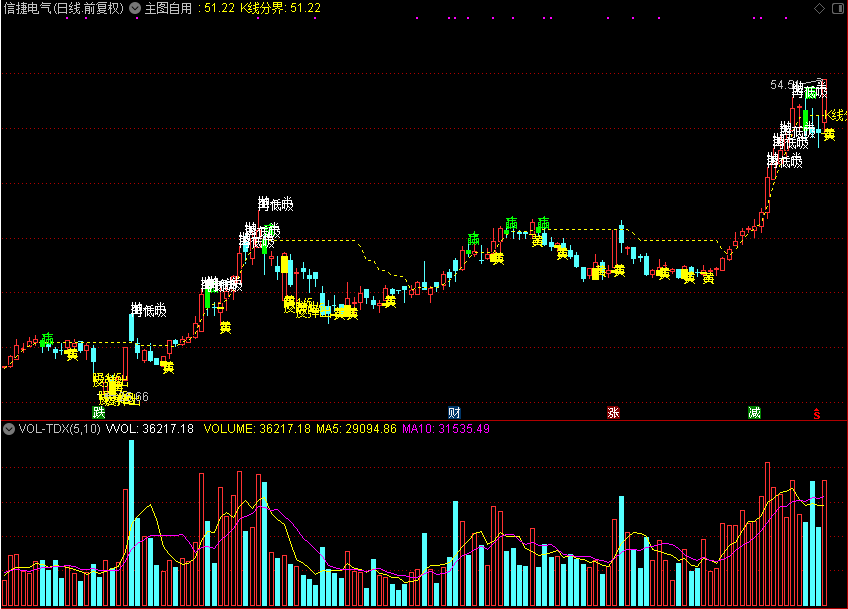Click the red S marker on timeline
Viewport: 848px width, 609px height.
click(817, 414)
